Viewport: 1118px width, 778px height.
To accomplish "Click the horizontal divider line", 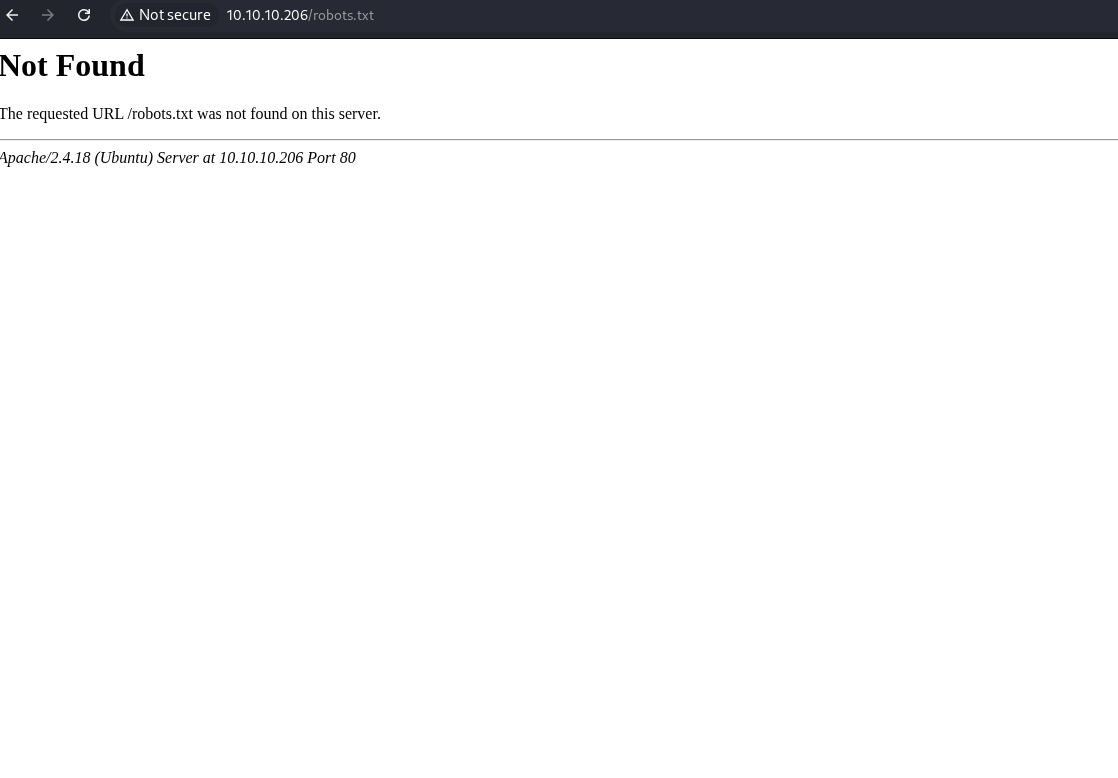I will [x=559, y=139].
